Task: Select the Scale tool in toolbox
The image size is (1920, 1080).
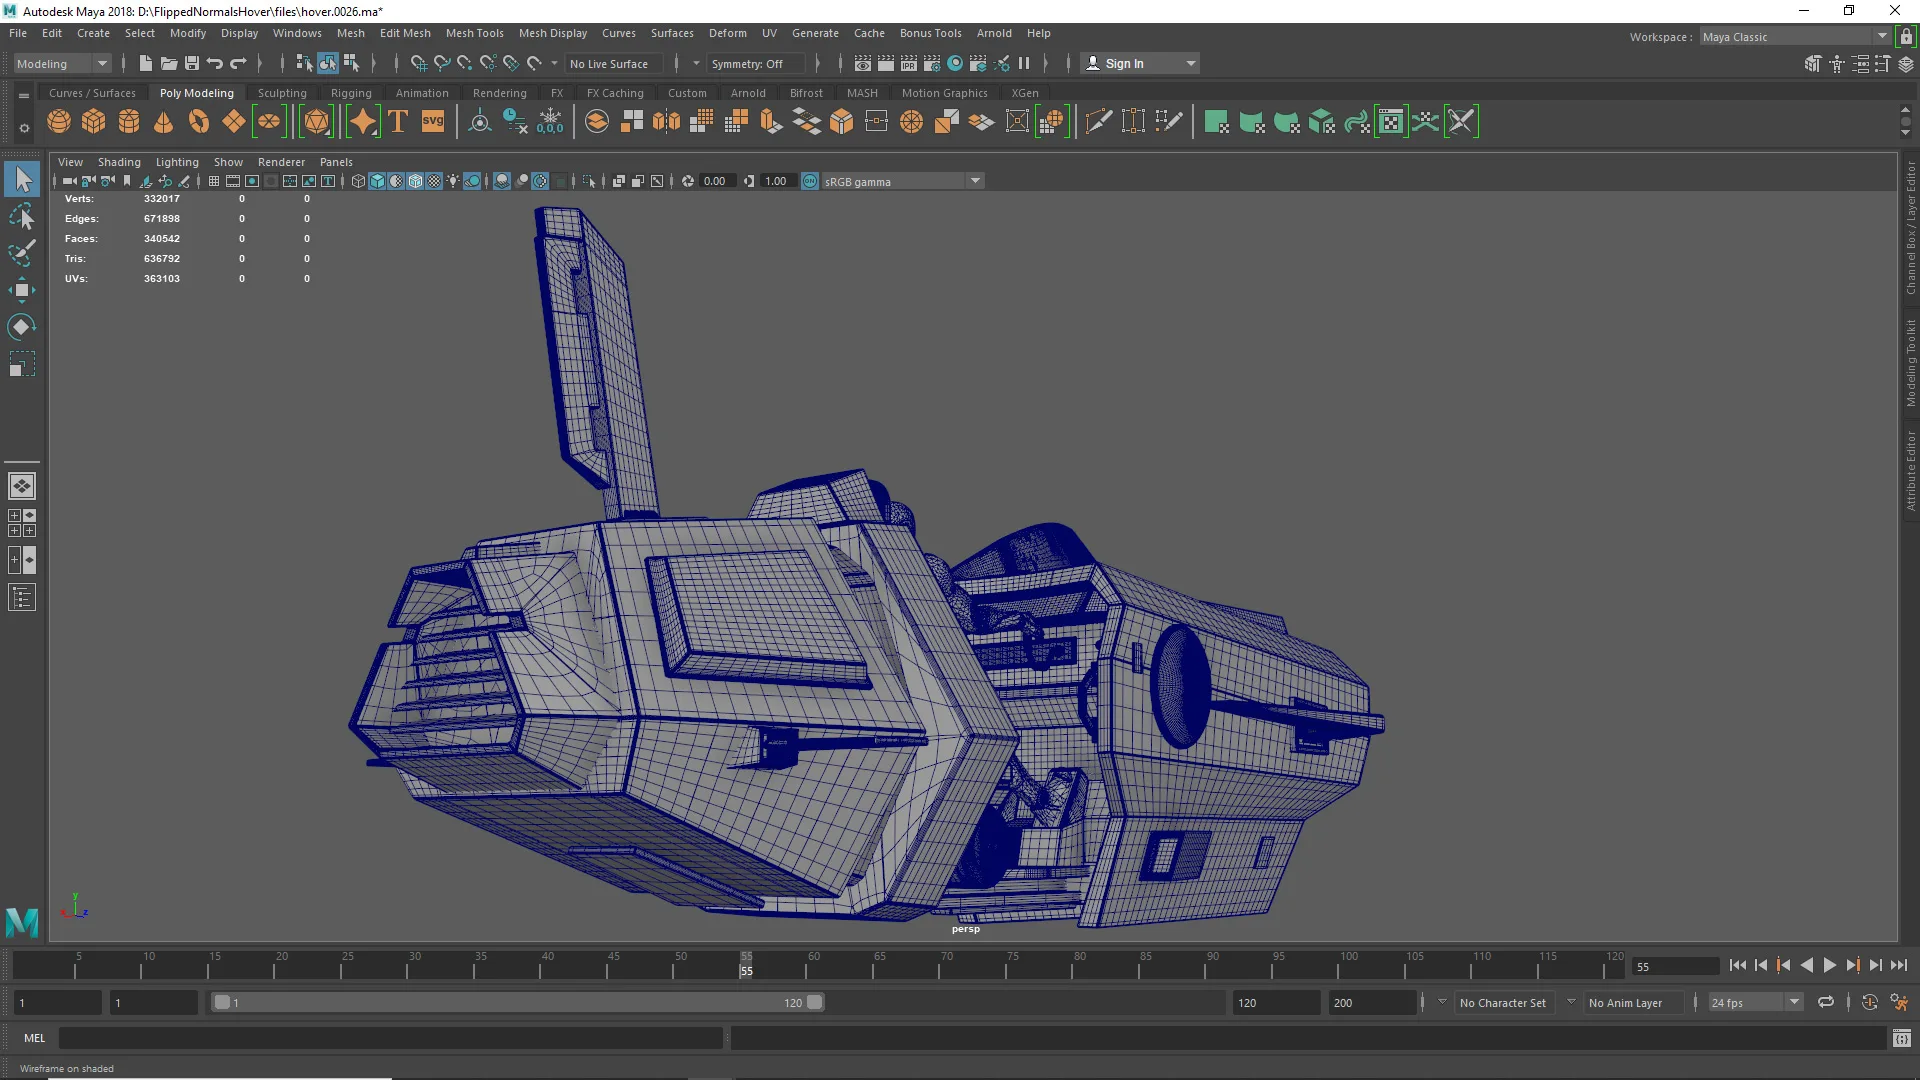Action: click(x=22, y=364)
